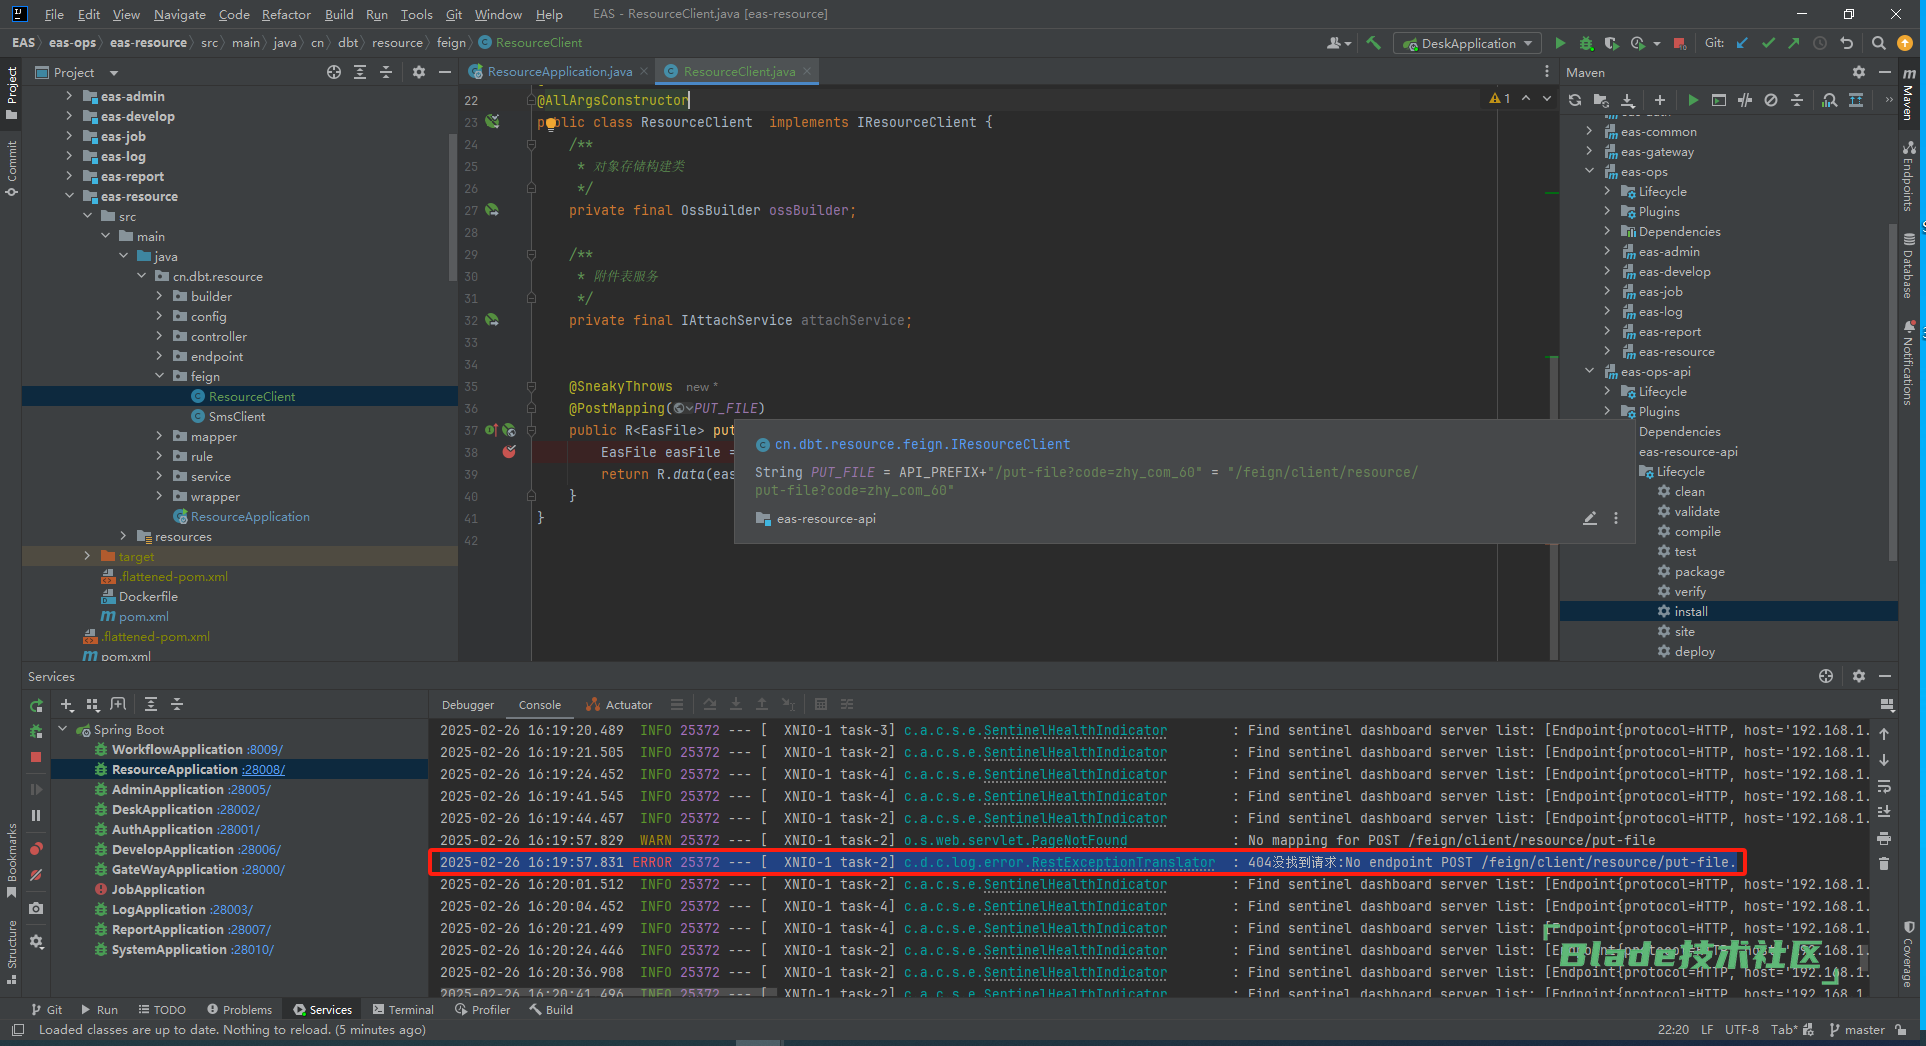Screen dimensions: 1926x1046
Task: Collapse all in Project panel toolbar
Action: tap(386, 72)
